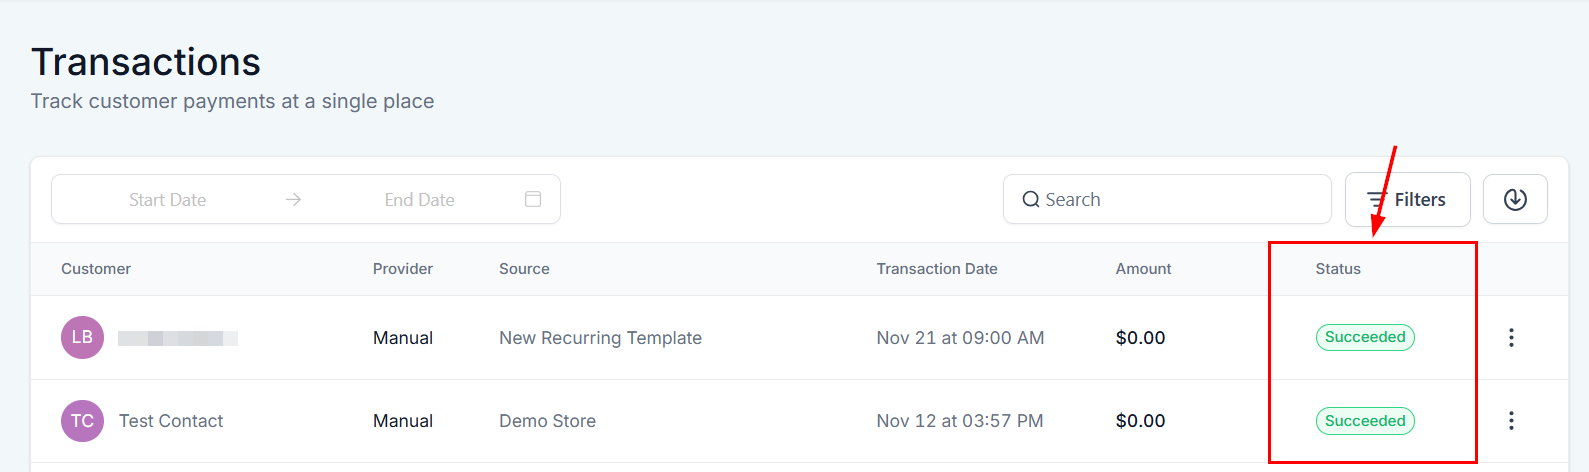Image resolution: width=1589 pixels, height=472 pixels.
Task: Click the calendar icon in date range
Action: (533, 199)
